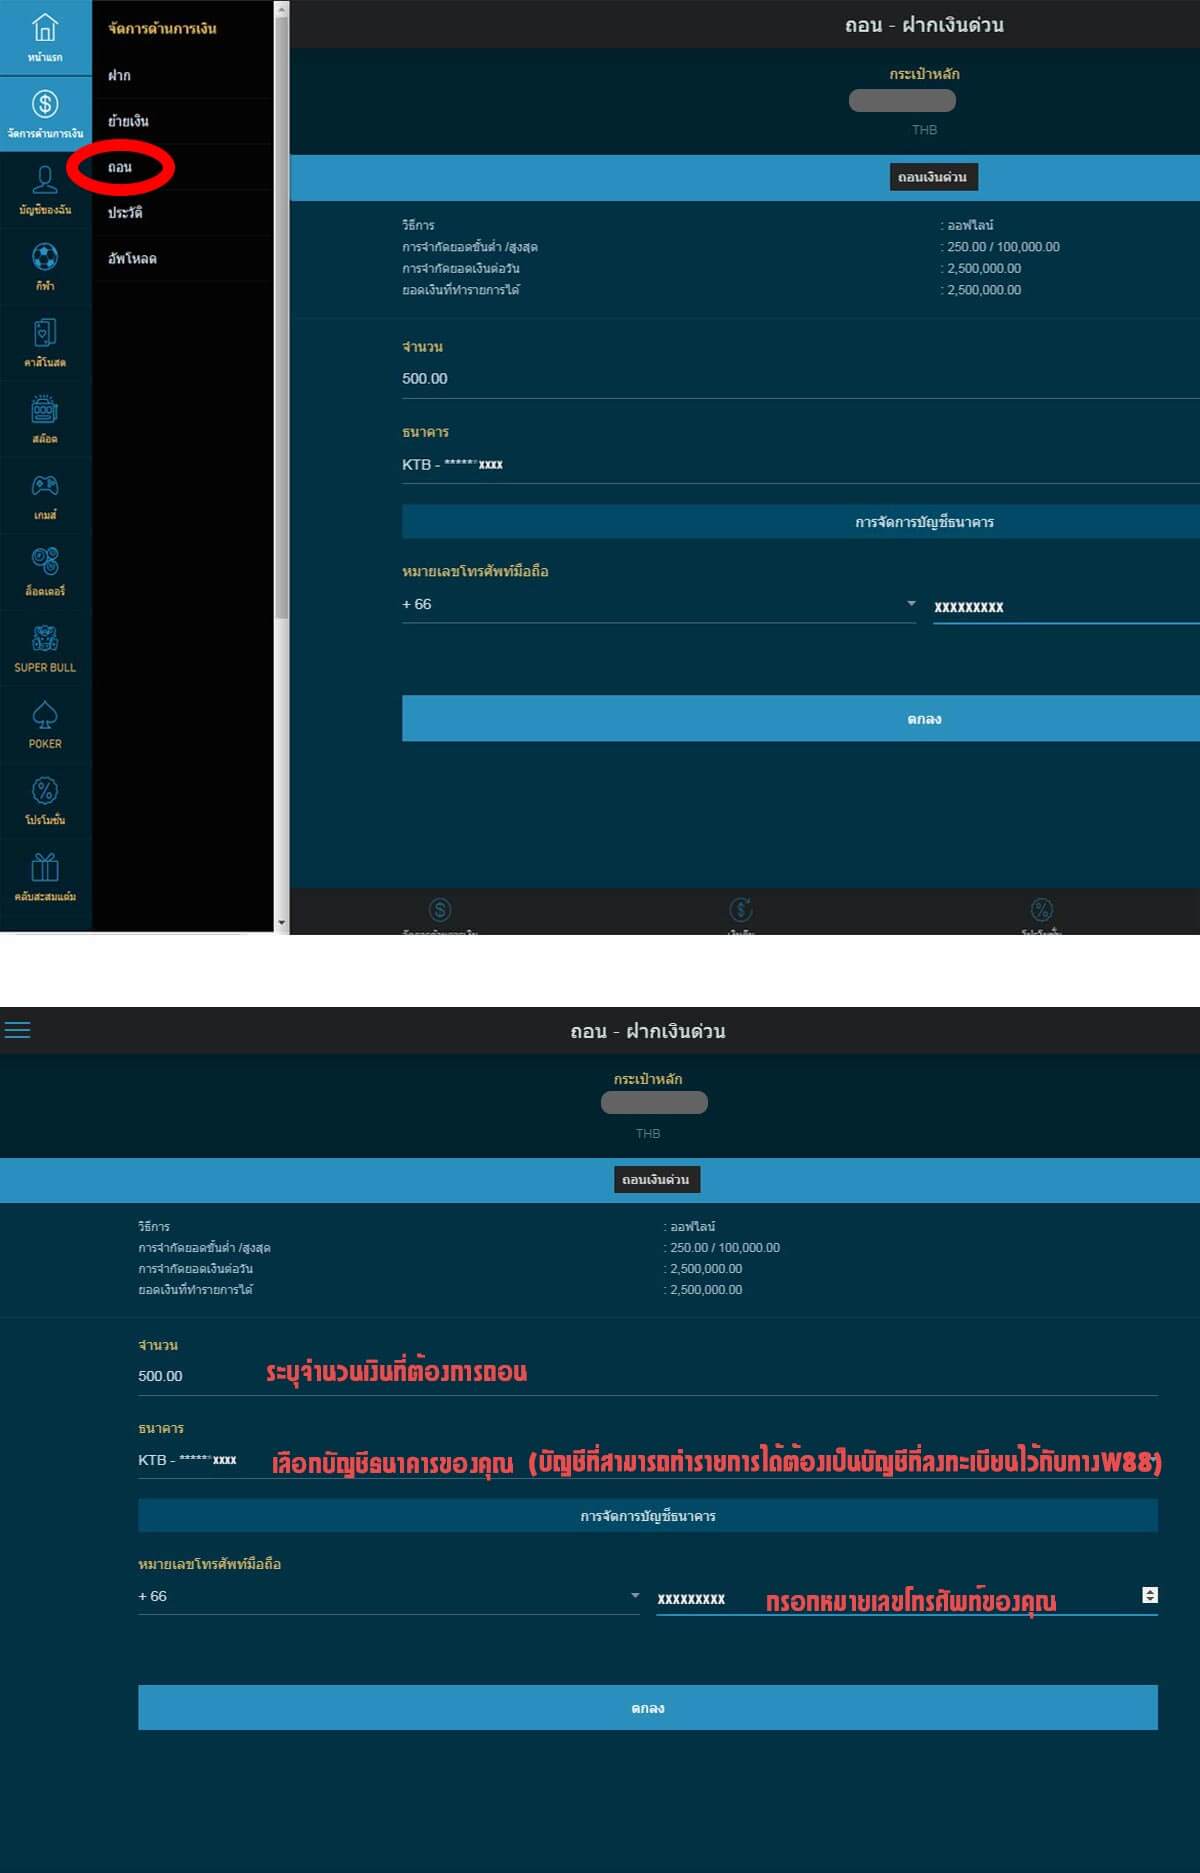The height and width of the screenshot is (1873, 1200).
Task: Go to the หน้าแรก home icon
Action: tap(45, 28)
